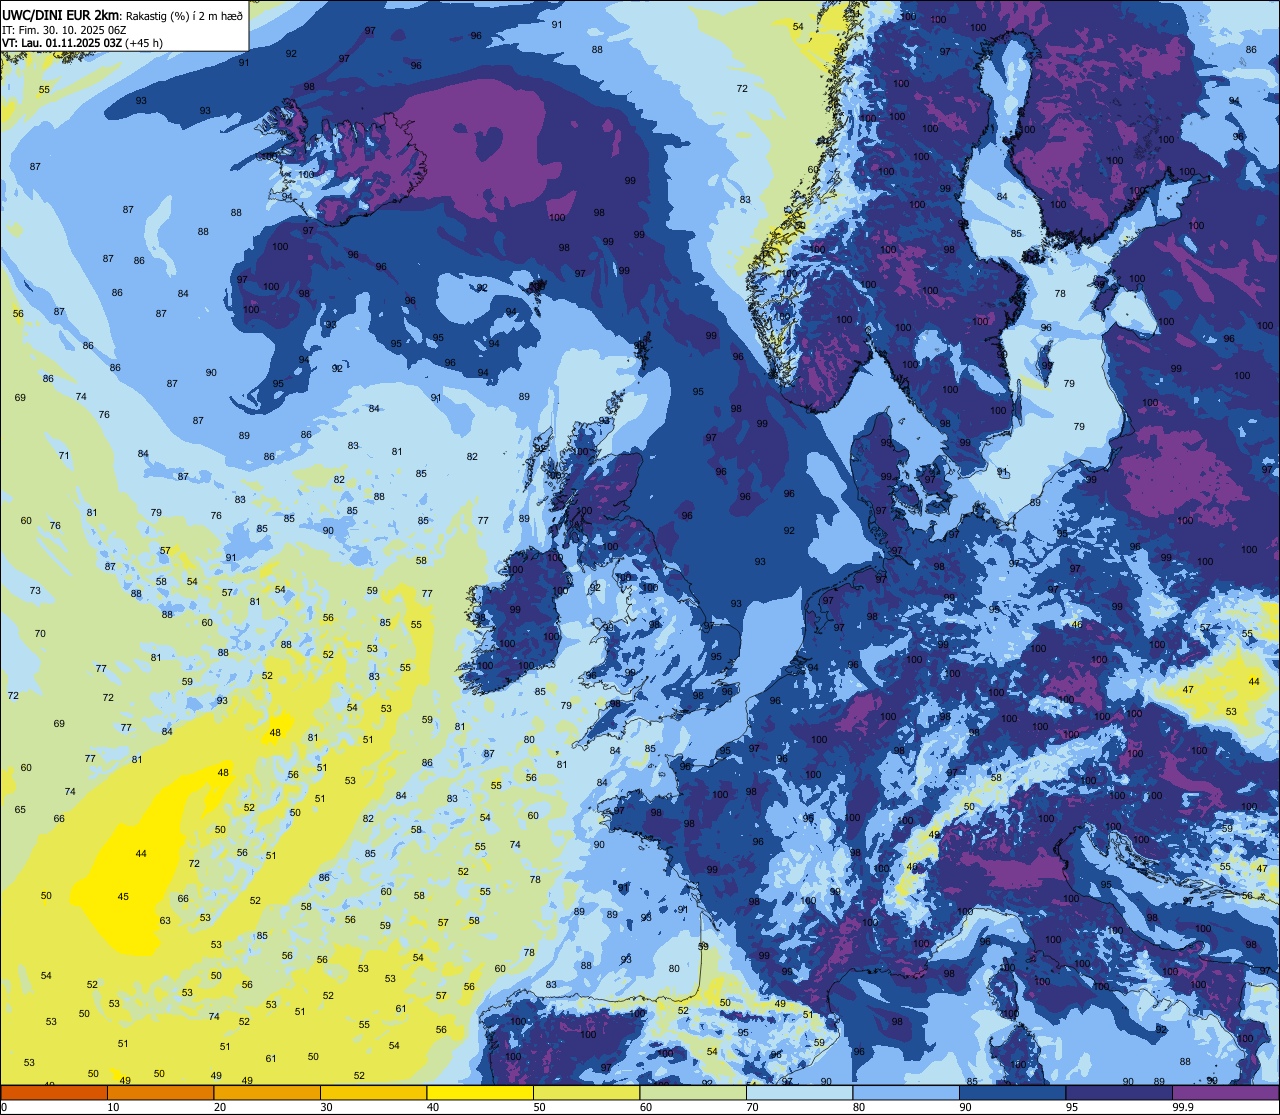Viewport: 1280px width, 1115px height.
Task: Click the legend label '40'
Action: pos(433,1107)
